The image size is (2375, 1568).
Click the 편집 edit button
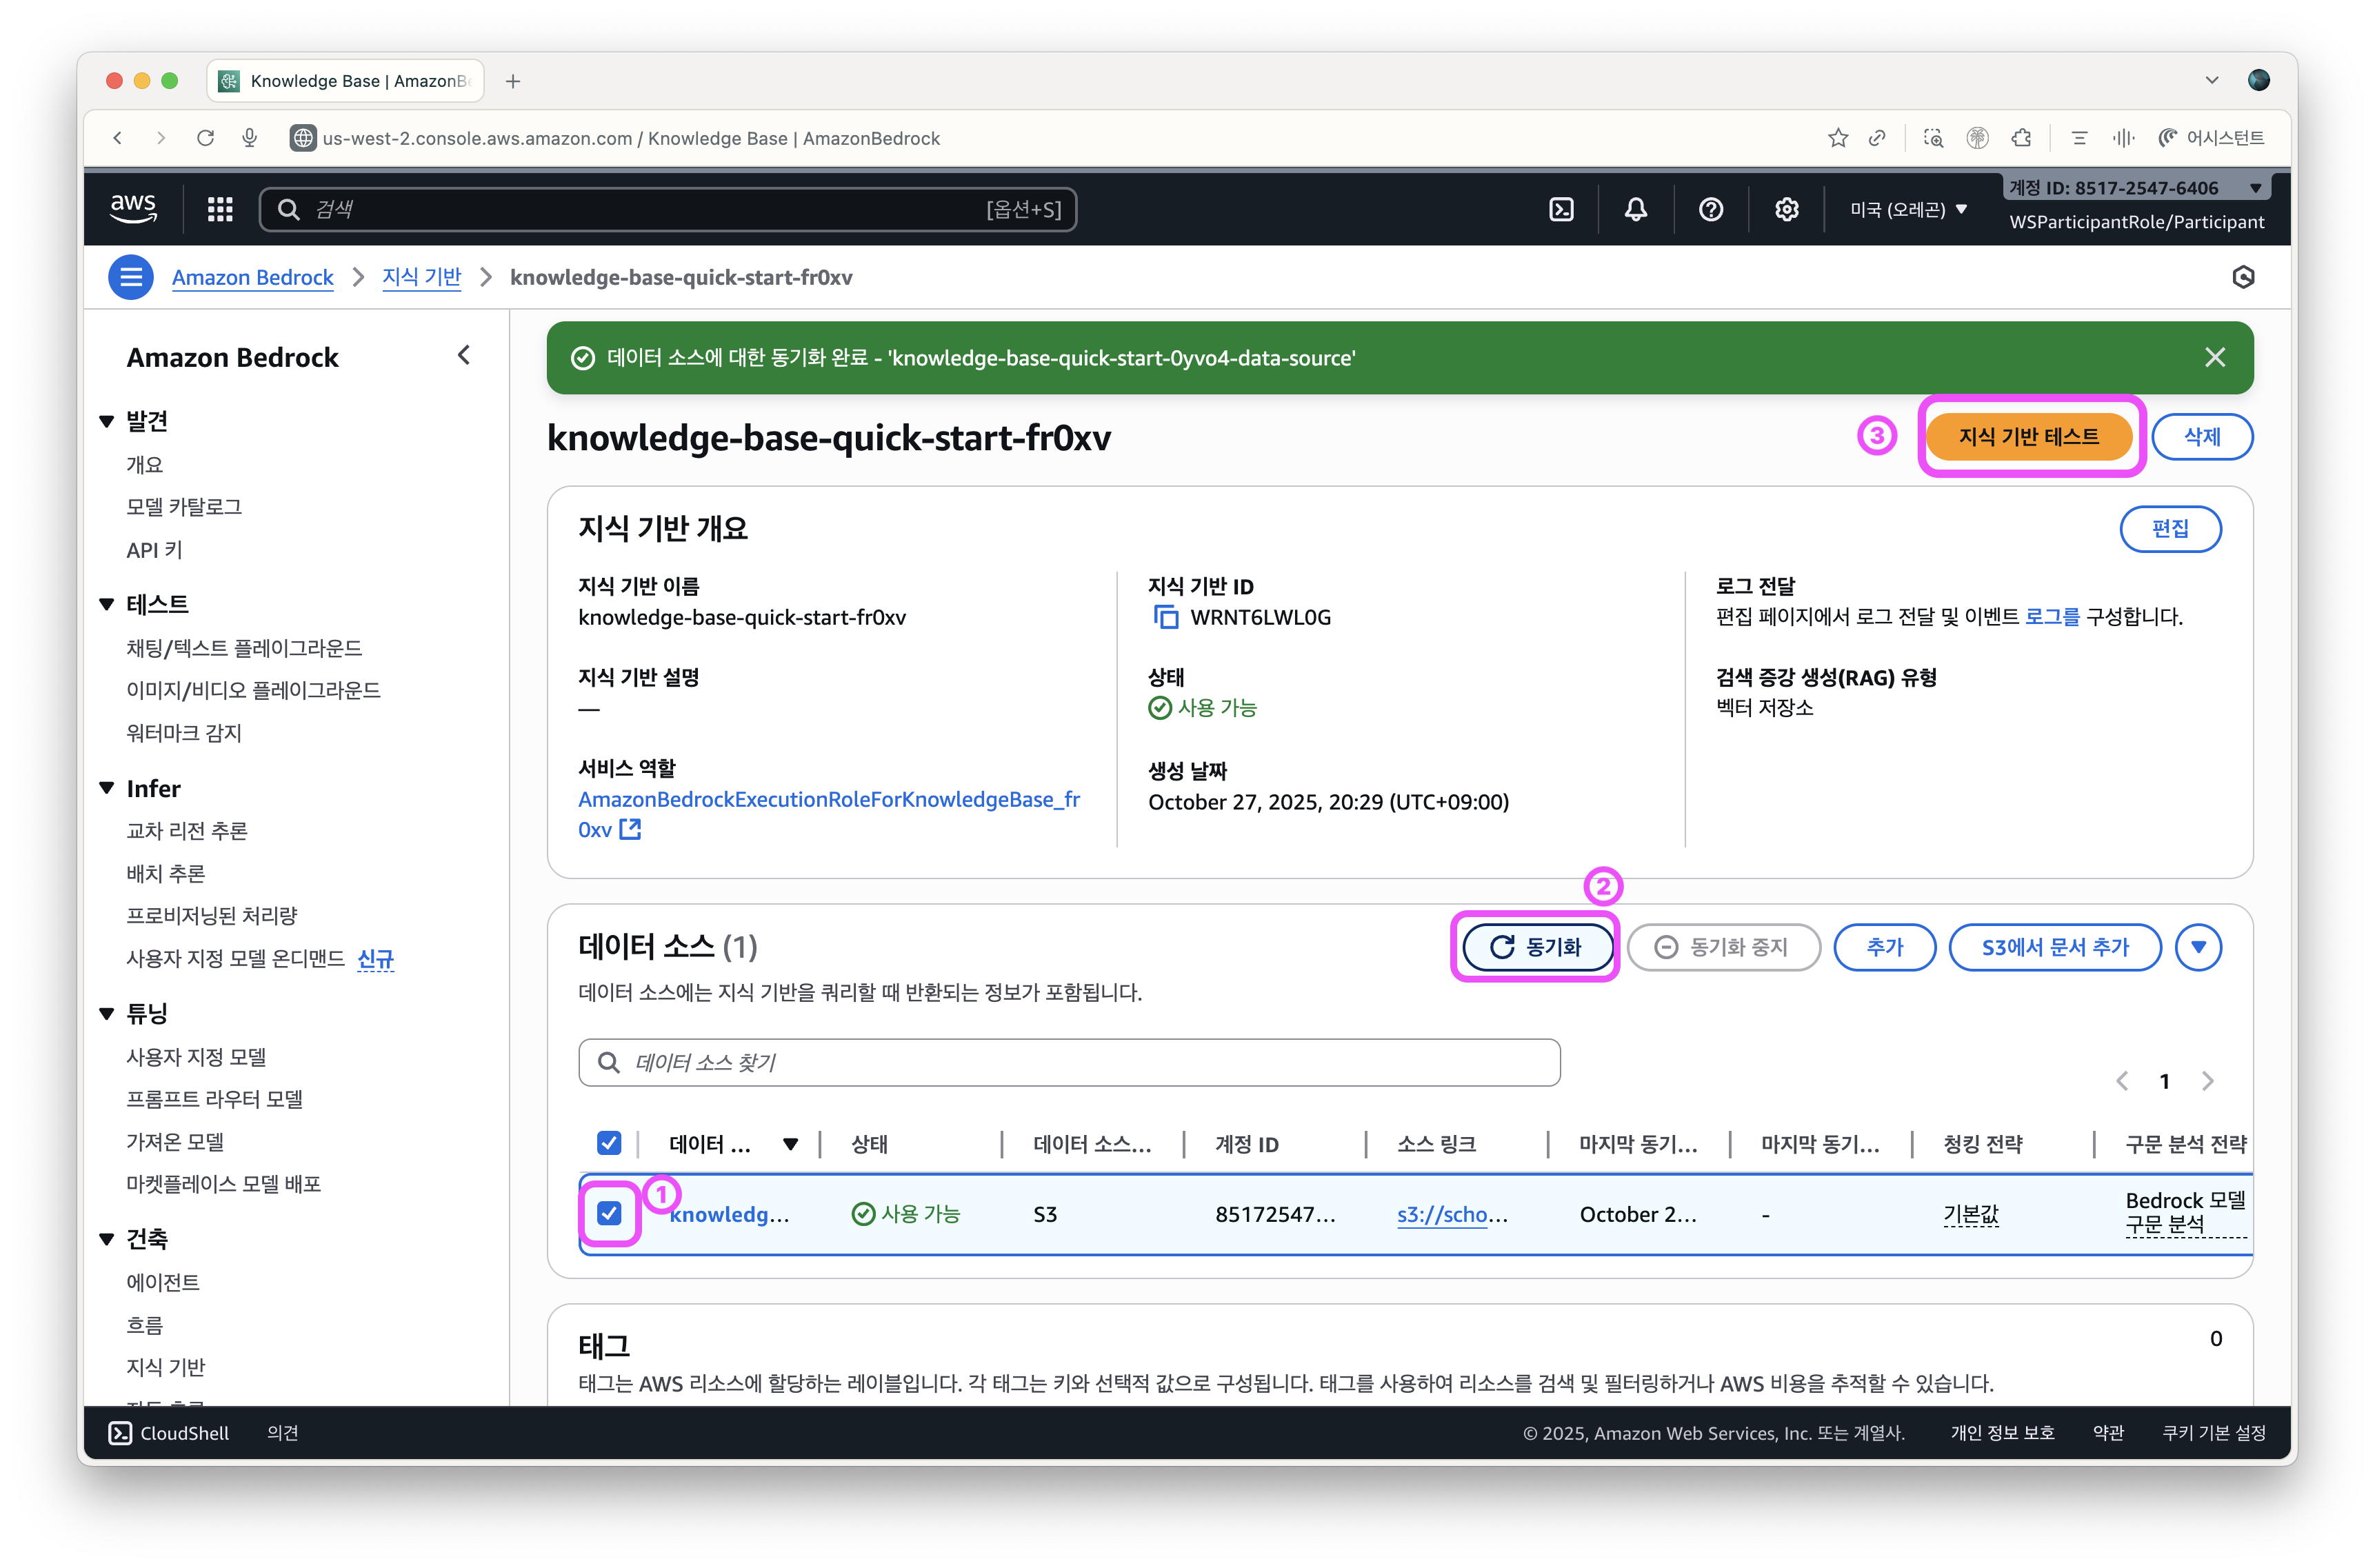(2170, 528)
